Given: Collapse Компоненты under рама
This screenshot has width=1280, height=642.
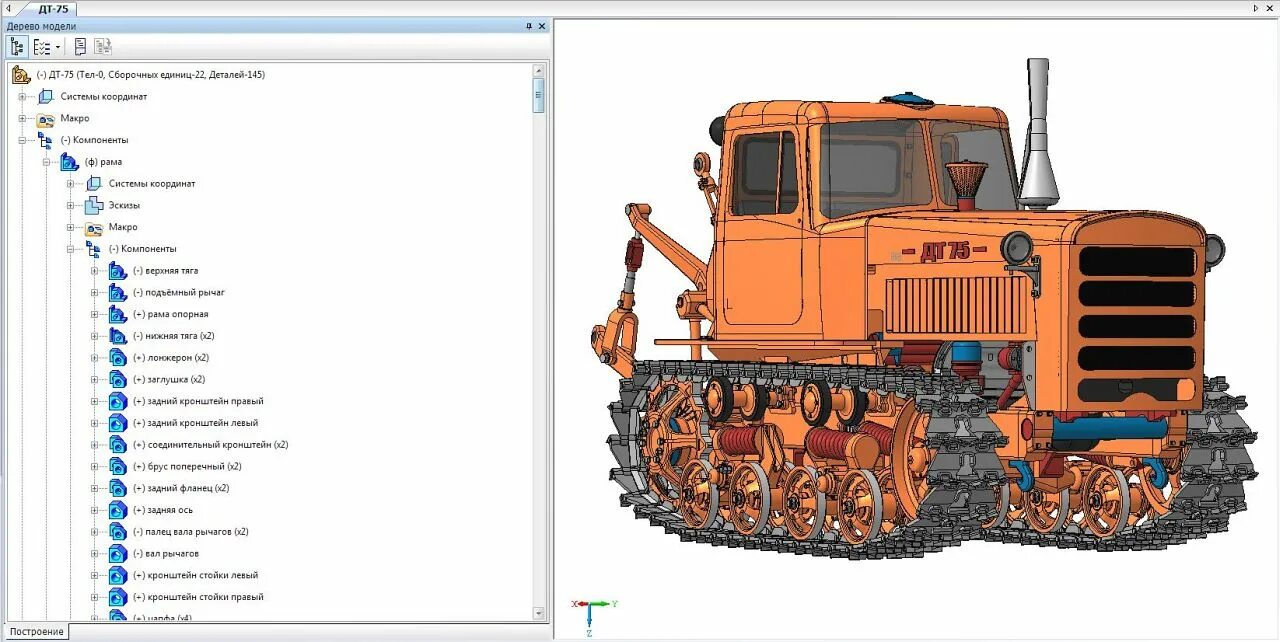Looking at the screenshot, I should click(70, 249).
